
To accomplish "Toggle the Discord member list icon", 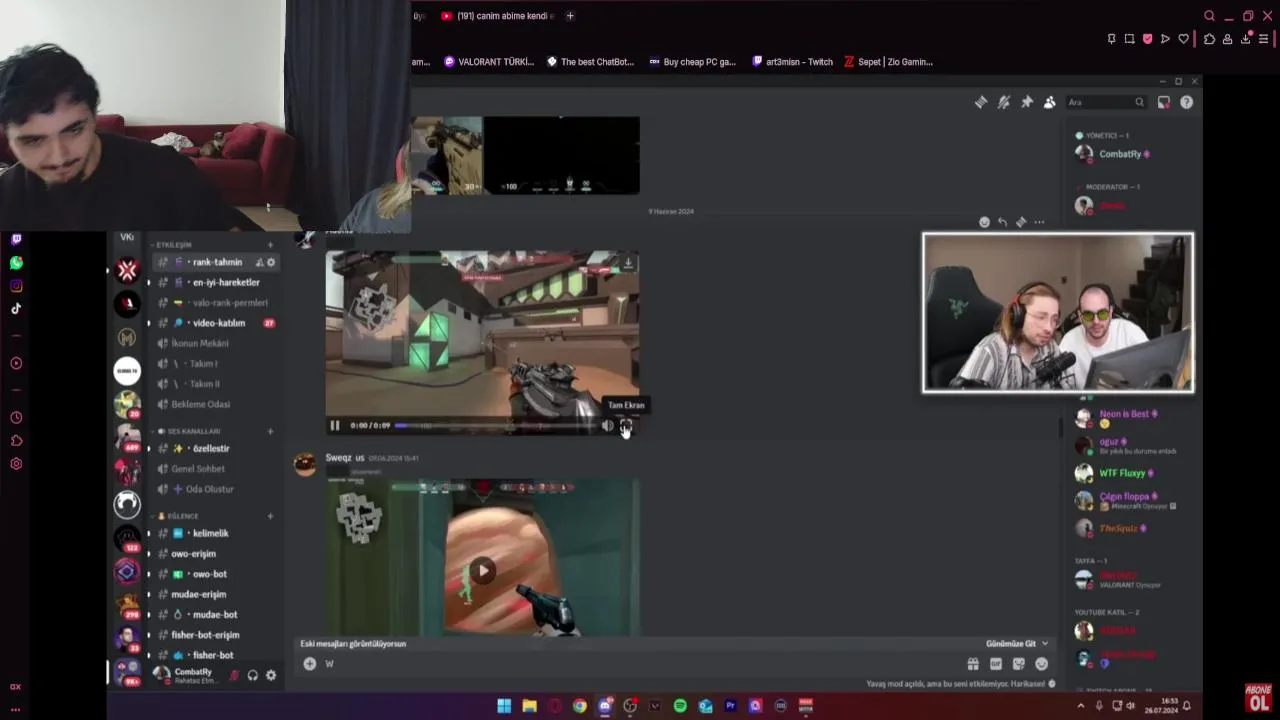I will (1050, 102).
